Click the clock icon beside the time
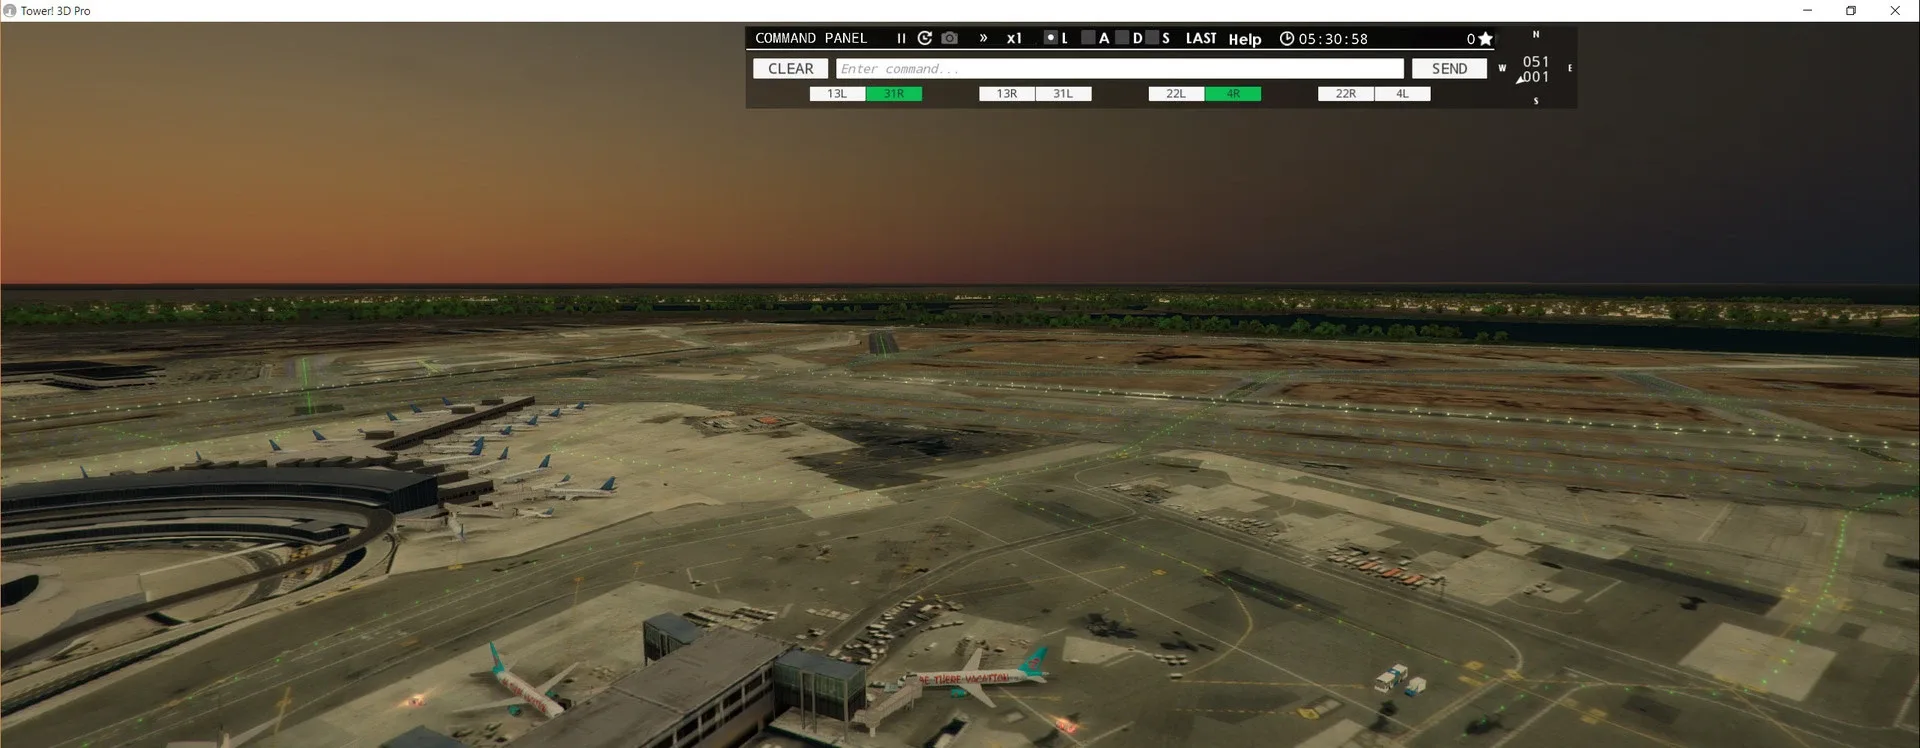 [1287, 39]
